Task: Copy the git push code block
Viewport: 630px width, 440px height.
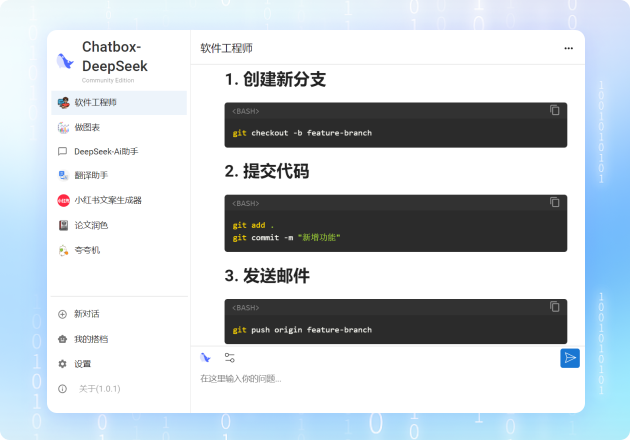Action: point(555,307)
